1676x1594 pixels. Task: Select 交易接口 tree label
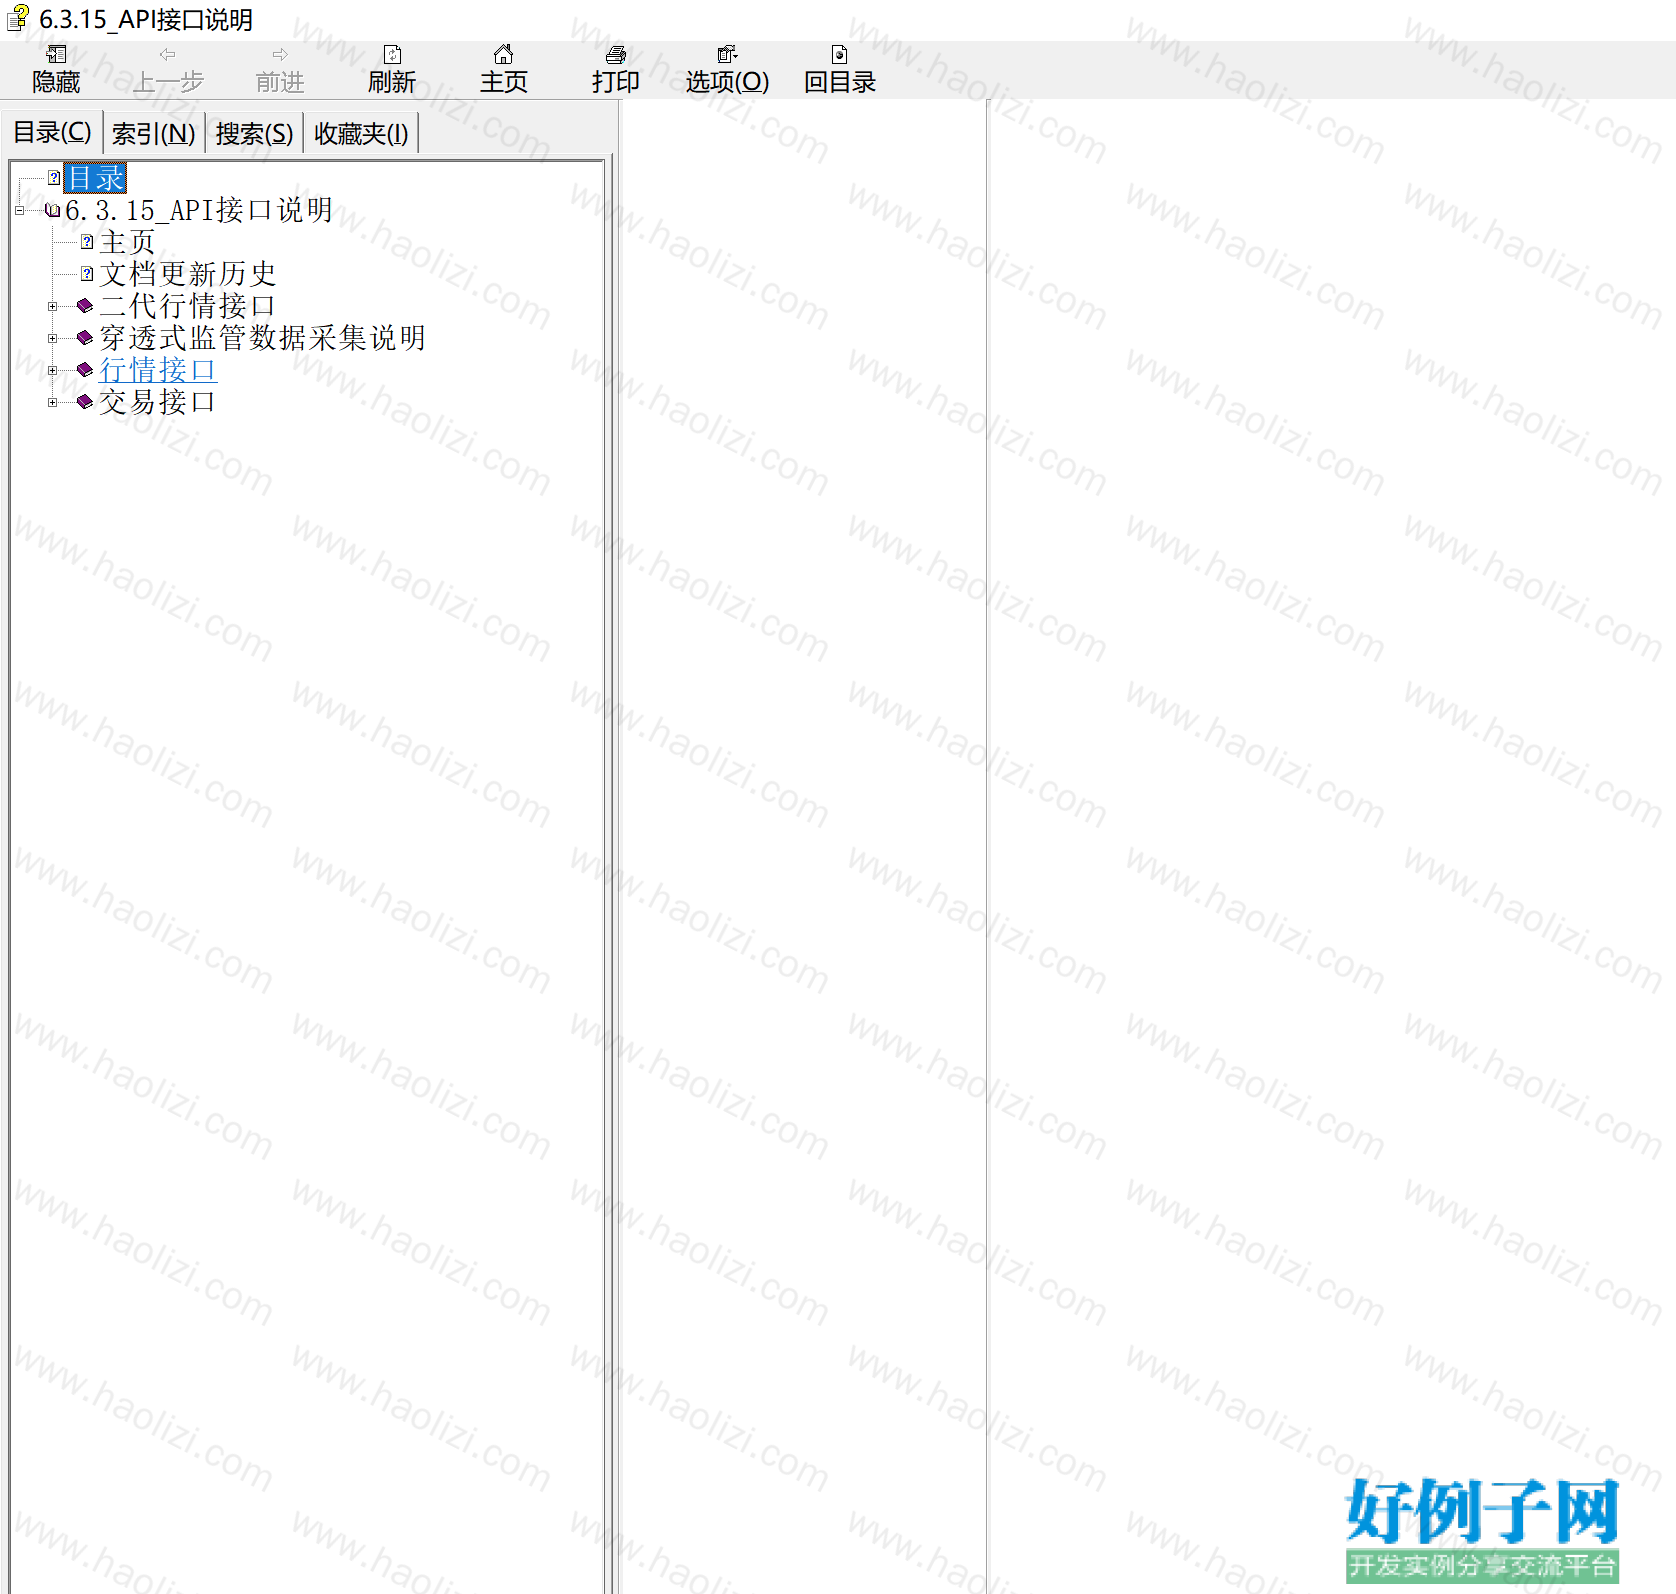pyautogui.click(x=157, y=402)
